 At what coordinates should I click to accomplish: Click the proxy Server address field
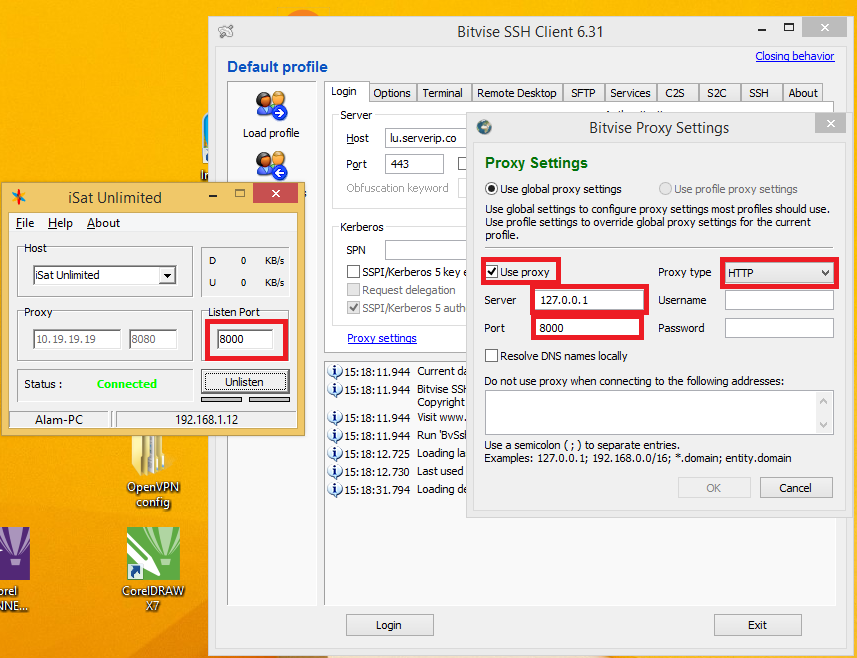(x=589, y=299)
